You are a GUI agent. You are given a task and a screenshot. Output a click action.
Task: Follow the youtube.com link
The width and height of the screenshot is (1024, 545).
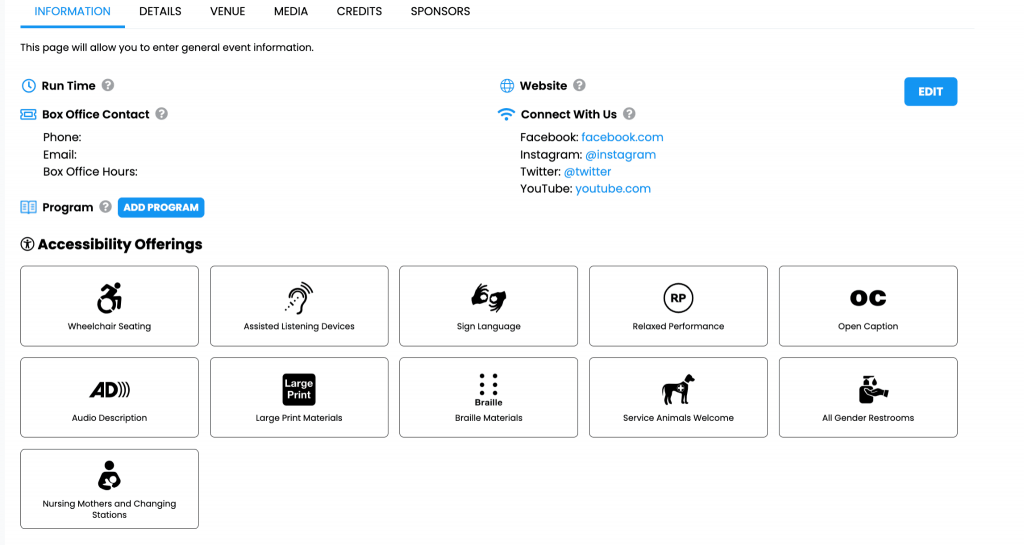click(613, 188)
